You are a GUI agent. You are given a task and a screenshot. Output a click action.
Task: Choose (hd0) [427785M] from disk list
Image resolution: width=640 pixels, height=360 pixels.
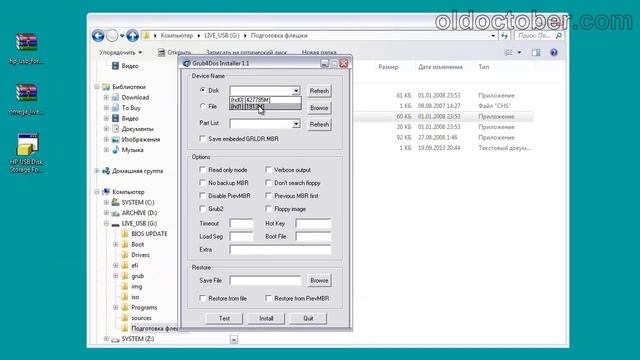[x=265, y=100]
